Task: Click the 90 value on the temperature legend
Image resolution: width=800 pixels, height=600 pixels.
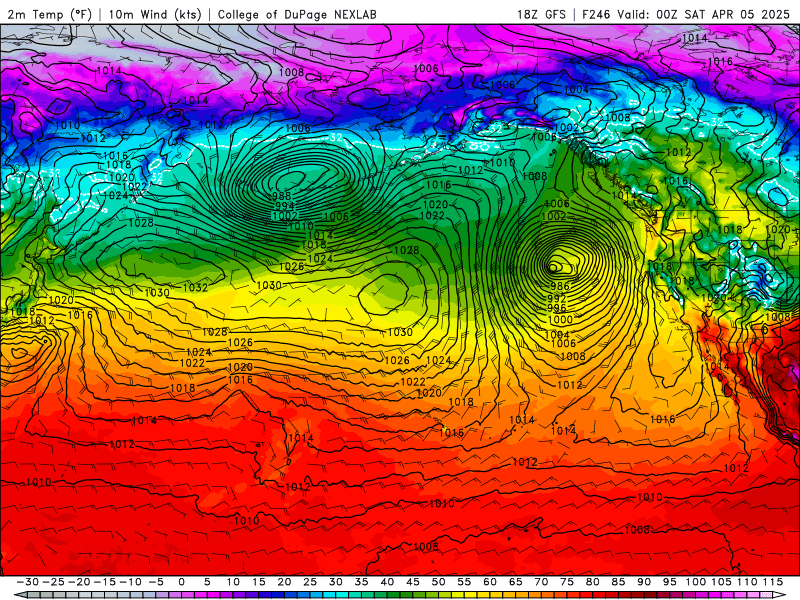Action: 644,582
